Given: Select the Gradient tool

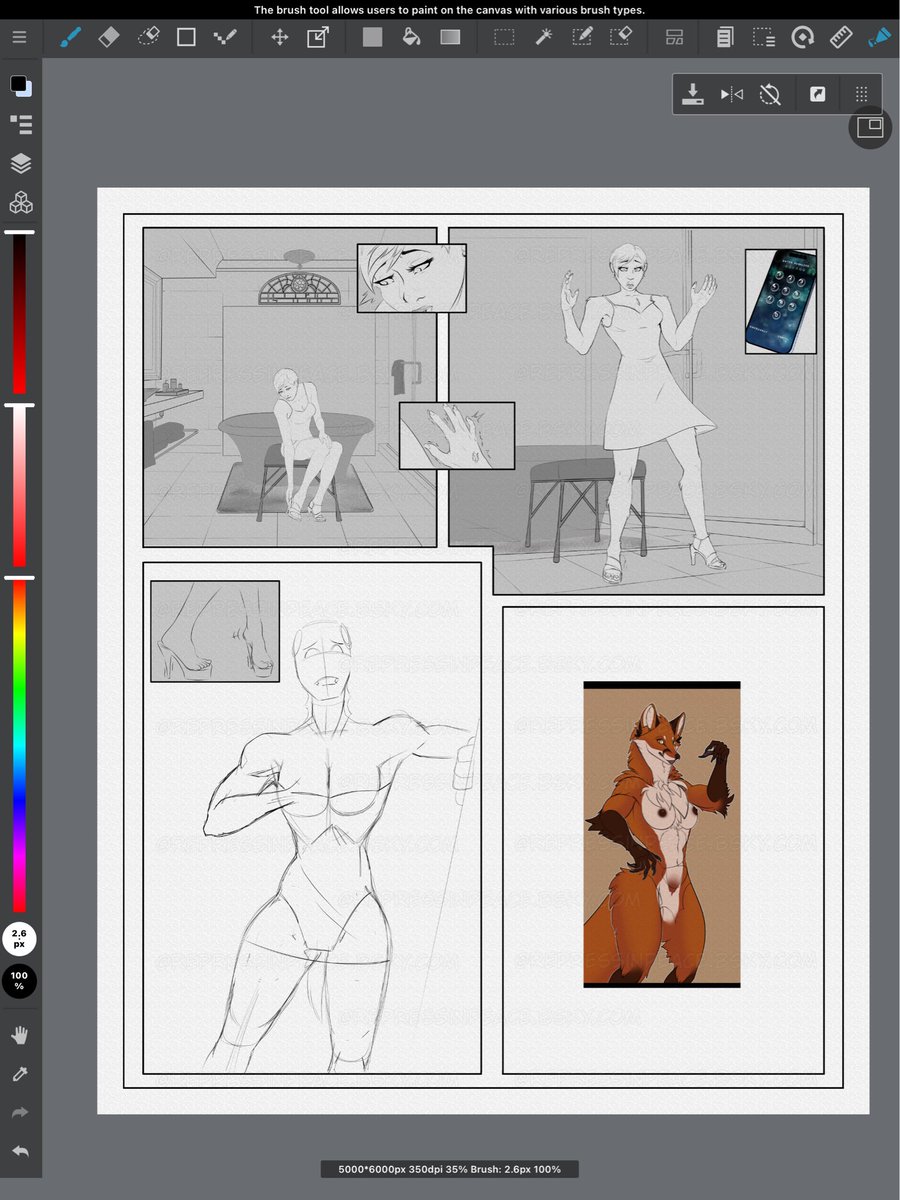Looking at the screenshot, I should 450,37.
